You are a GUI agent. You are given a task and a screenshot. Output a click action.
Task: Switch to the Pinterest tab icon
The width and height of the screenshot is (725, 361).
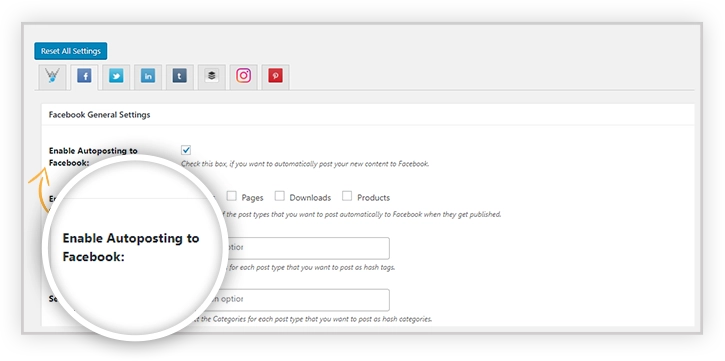coord(276,76)
